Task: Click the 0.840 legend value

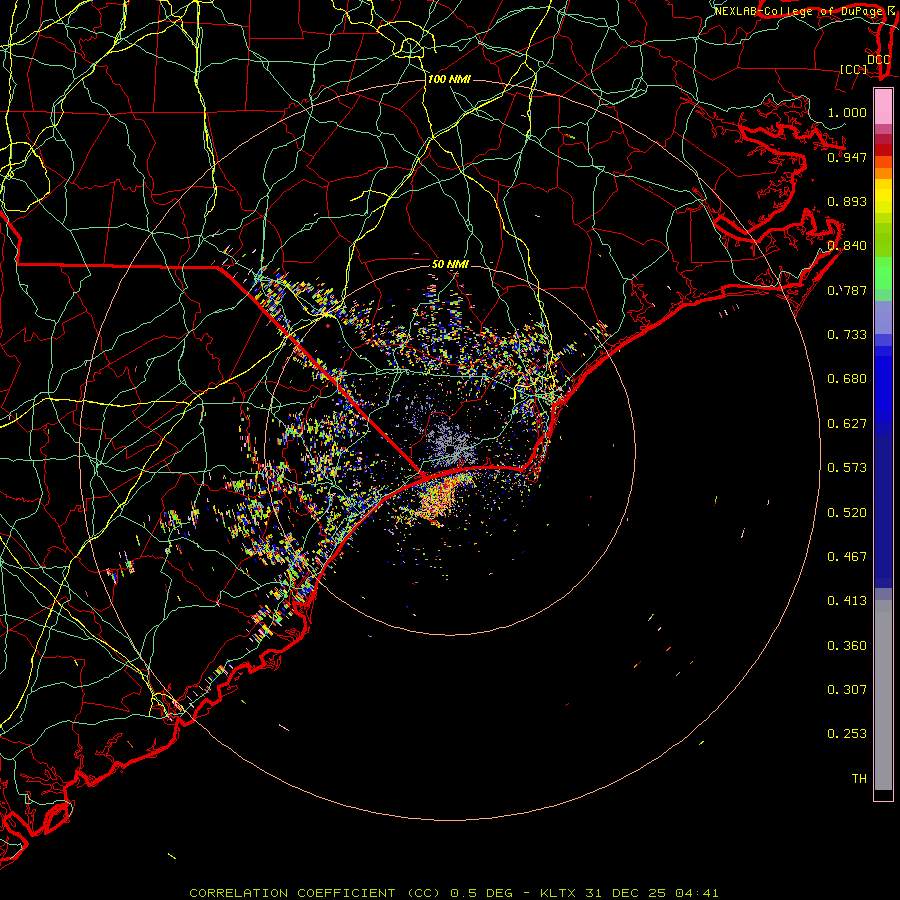Action: point(847,245)
